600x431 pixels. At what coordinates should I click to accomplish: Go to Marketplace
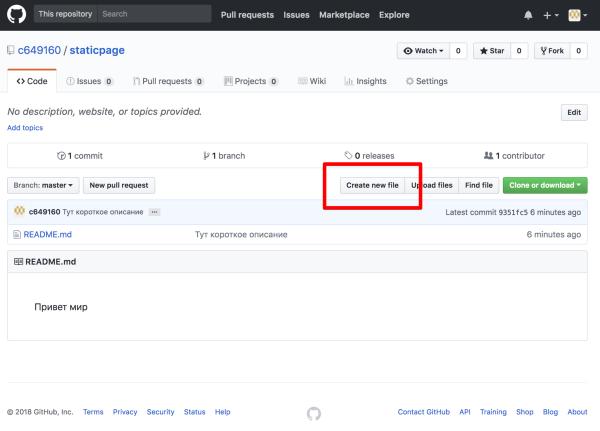pyautogui.click(x=344, y=15)
